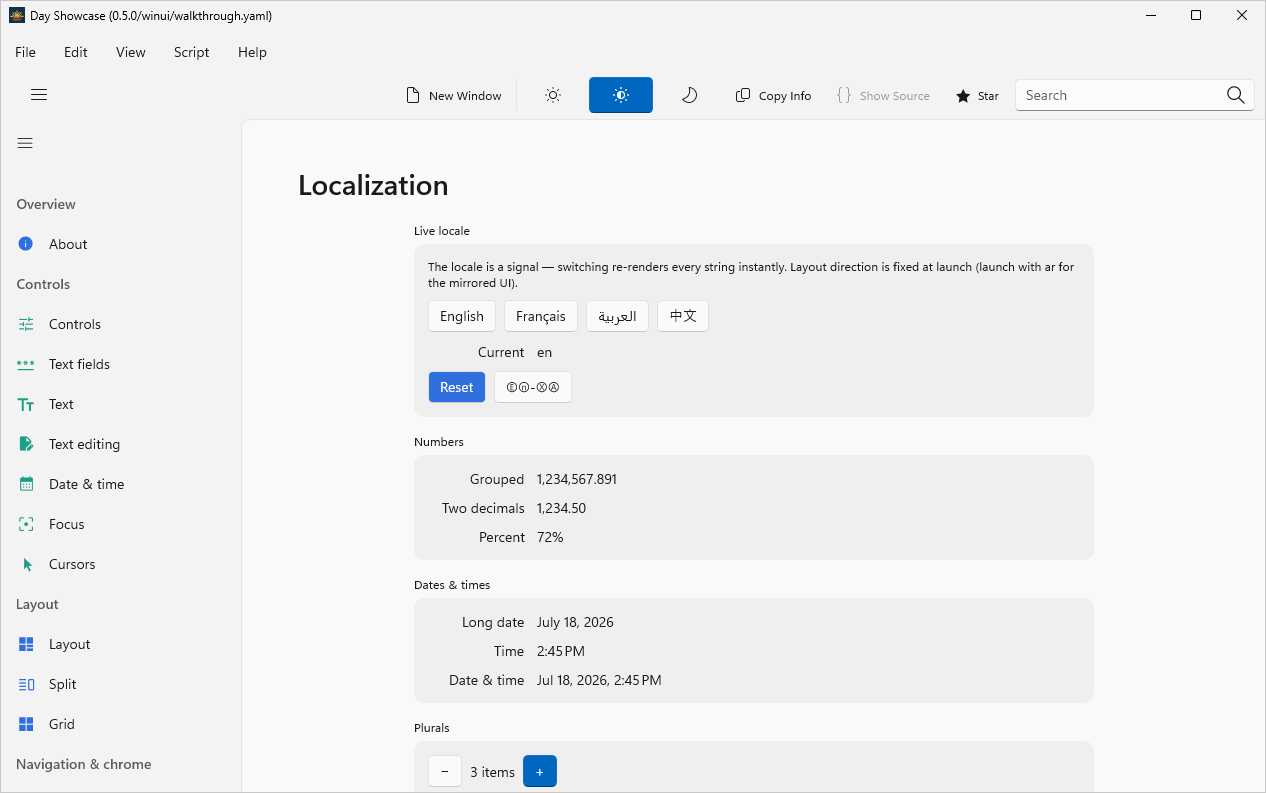Open the View menu
The image size is (1266, 793).
tap(131, 52)
